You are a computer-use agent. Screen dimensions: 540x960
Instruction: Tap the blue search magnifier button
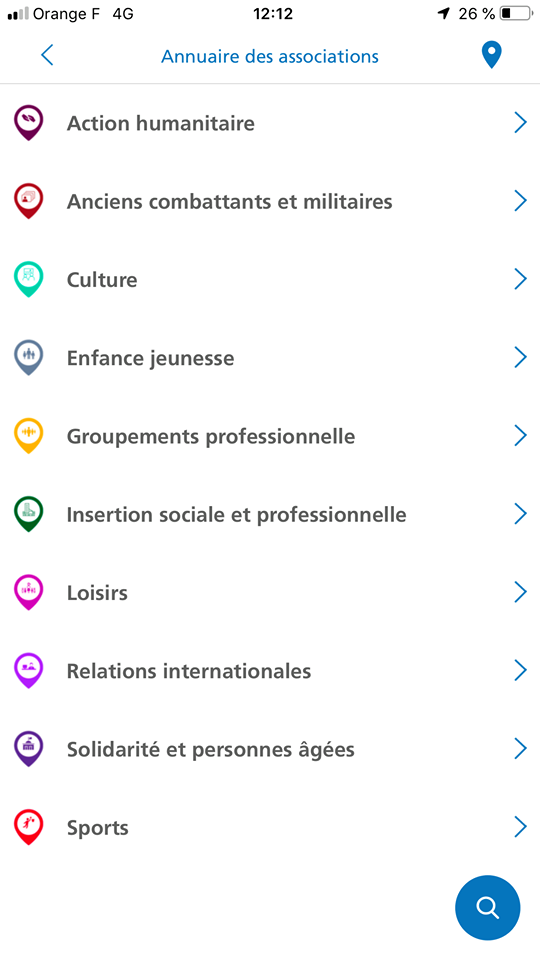coord(487,907)
